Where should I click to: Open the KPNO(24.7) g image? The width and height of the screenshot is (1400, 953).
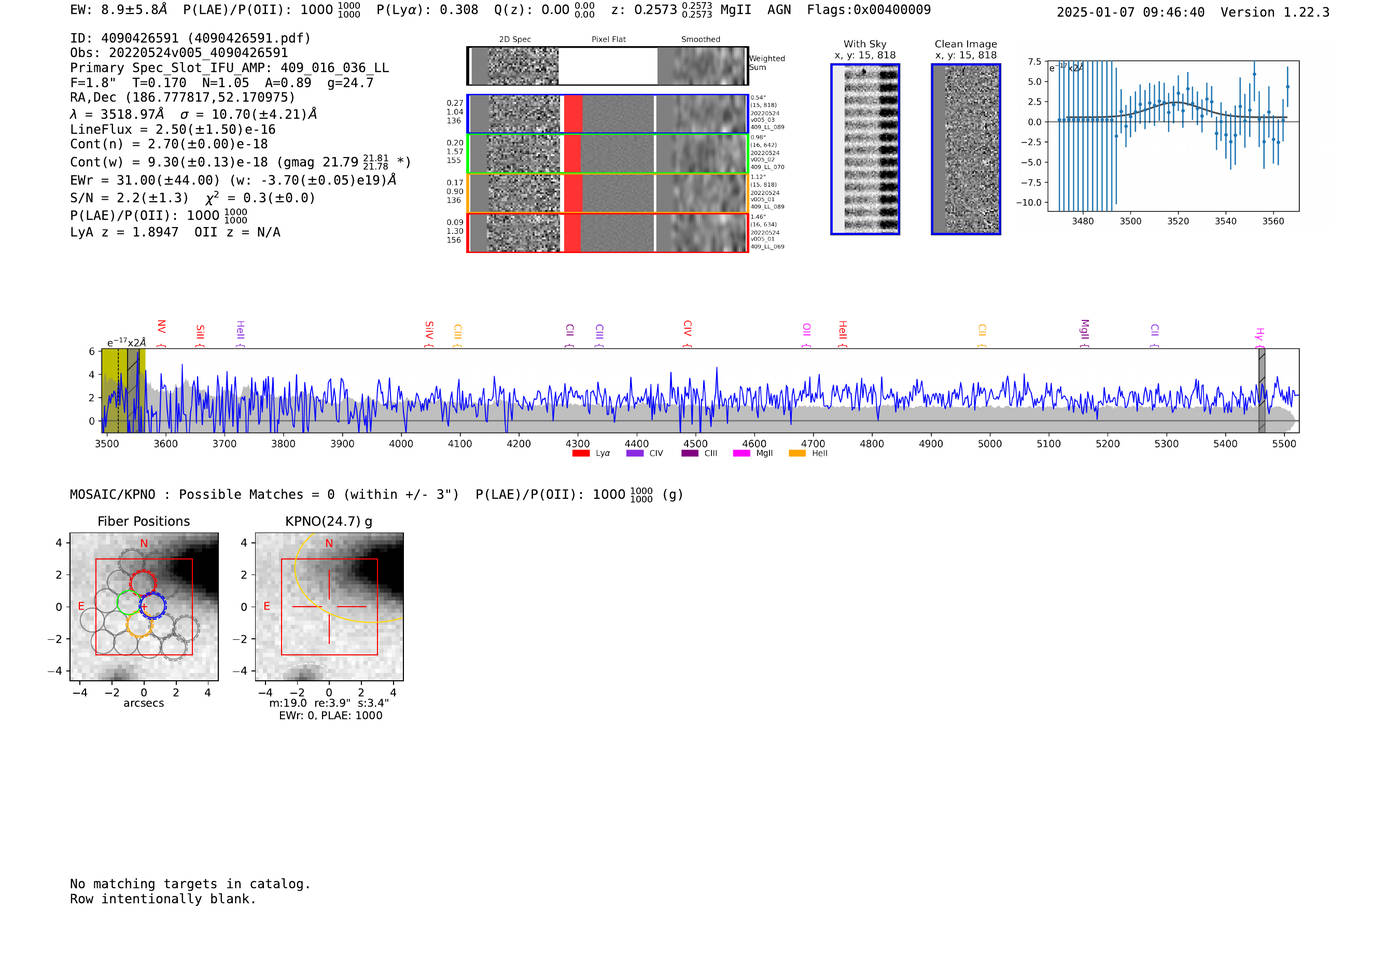click(x=329, y=607)
